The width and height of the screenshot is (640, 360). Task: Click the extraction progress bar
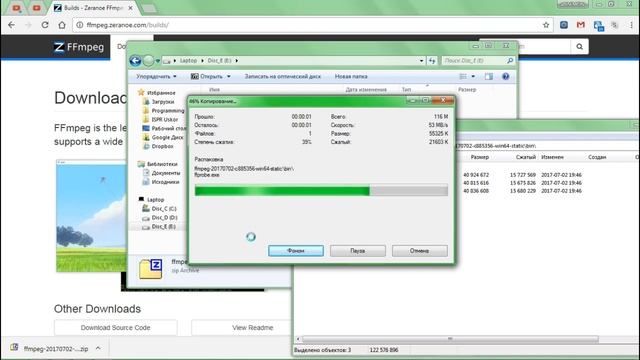(x=321, y=191)
